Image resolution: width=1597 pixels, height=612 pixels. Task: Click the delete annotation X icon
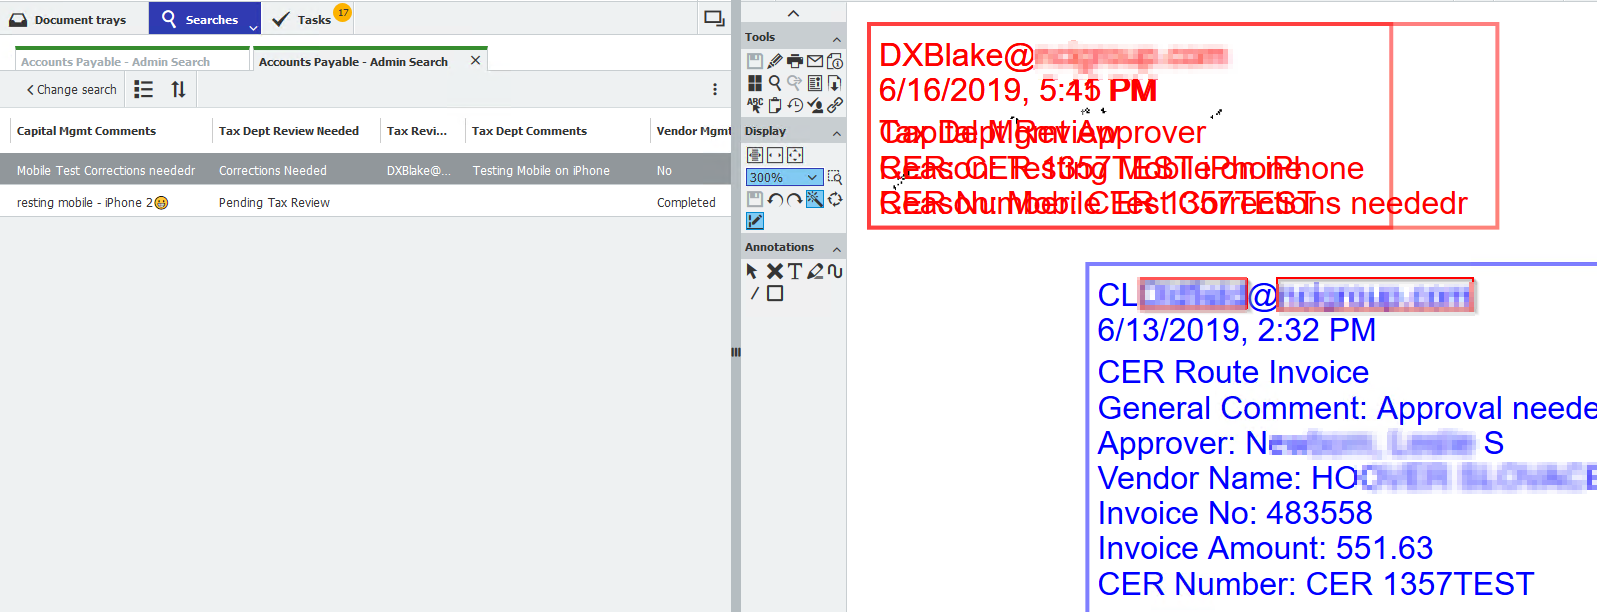point(775,271)
